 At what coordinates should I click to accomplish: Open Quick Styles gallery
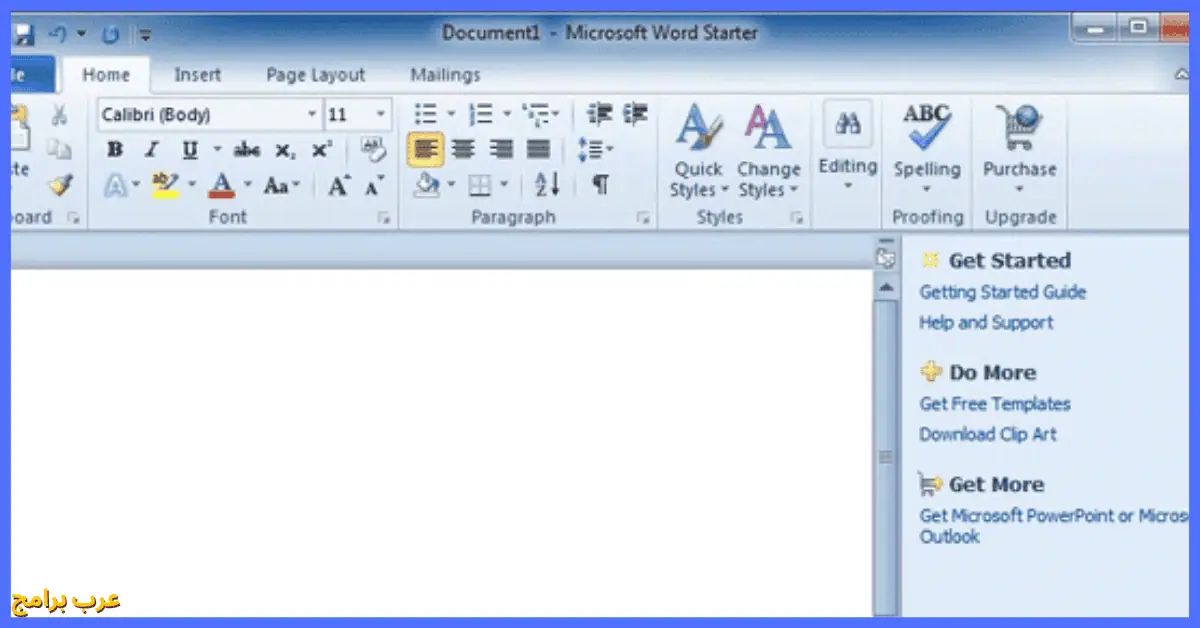click(698, 150)
